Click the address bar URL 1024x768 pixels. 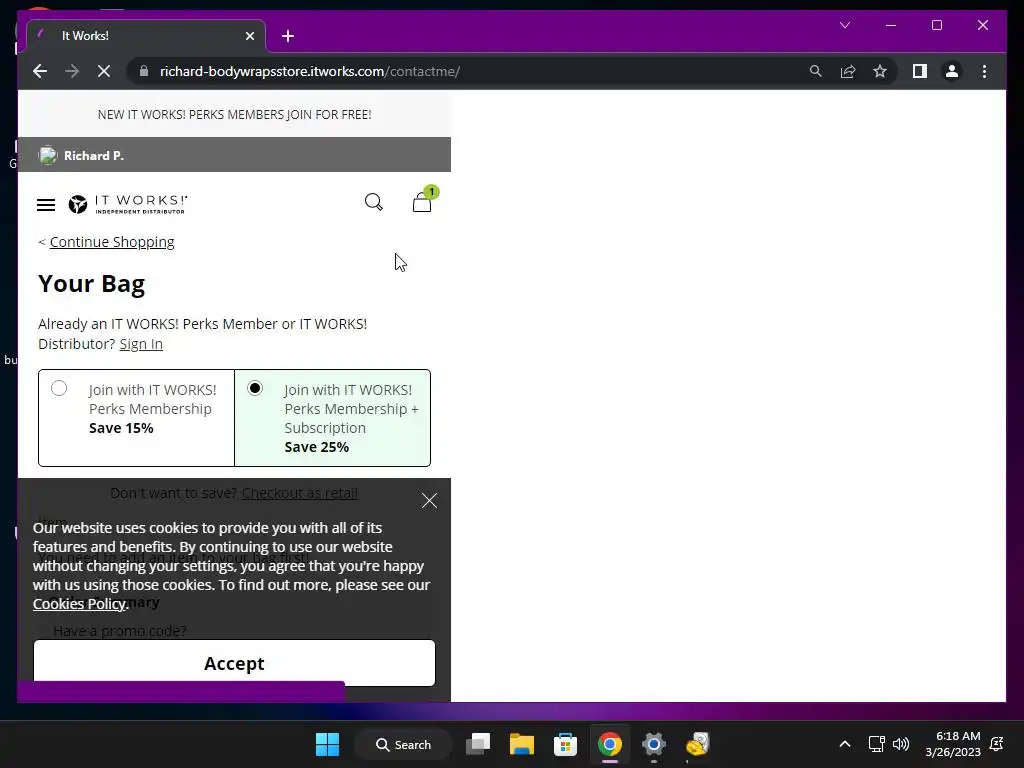pos(310,71)
